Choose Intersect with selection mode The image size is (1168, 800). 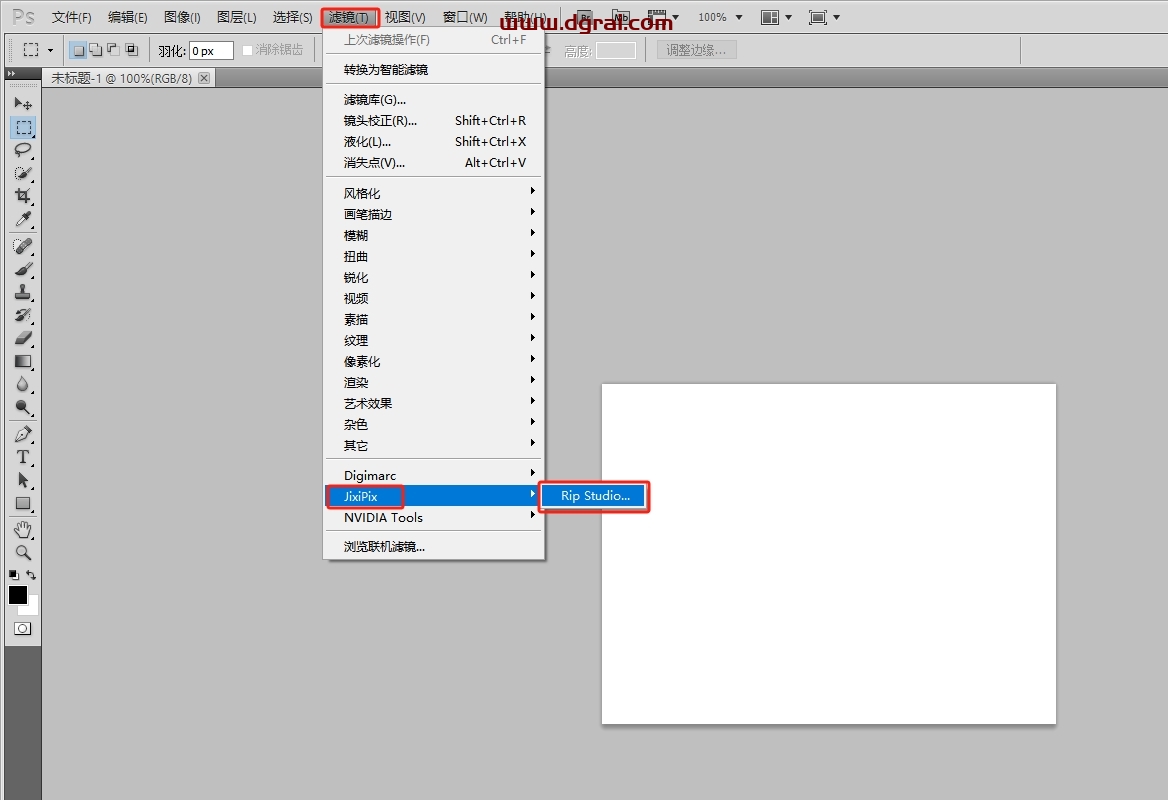coord(132,50)
